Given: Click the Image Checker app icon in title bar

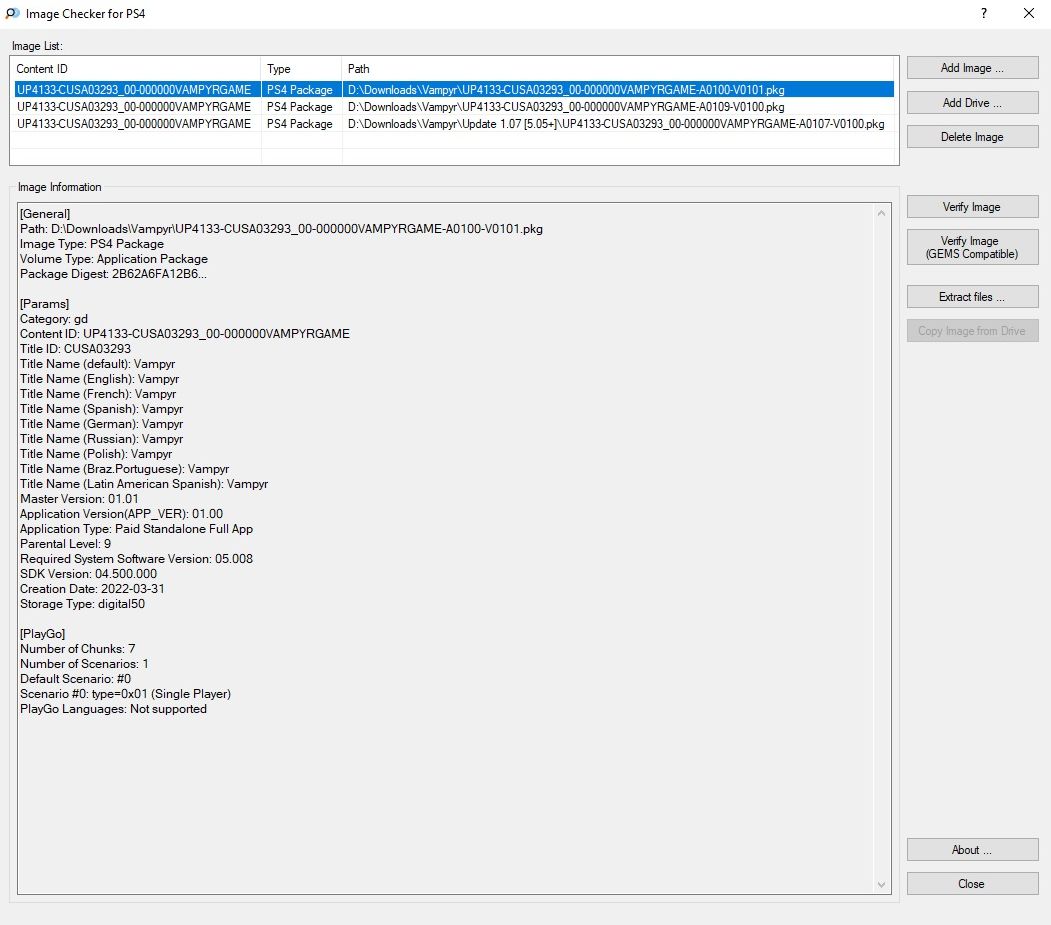Looking at the screenshot, I should (13, 14).
